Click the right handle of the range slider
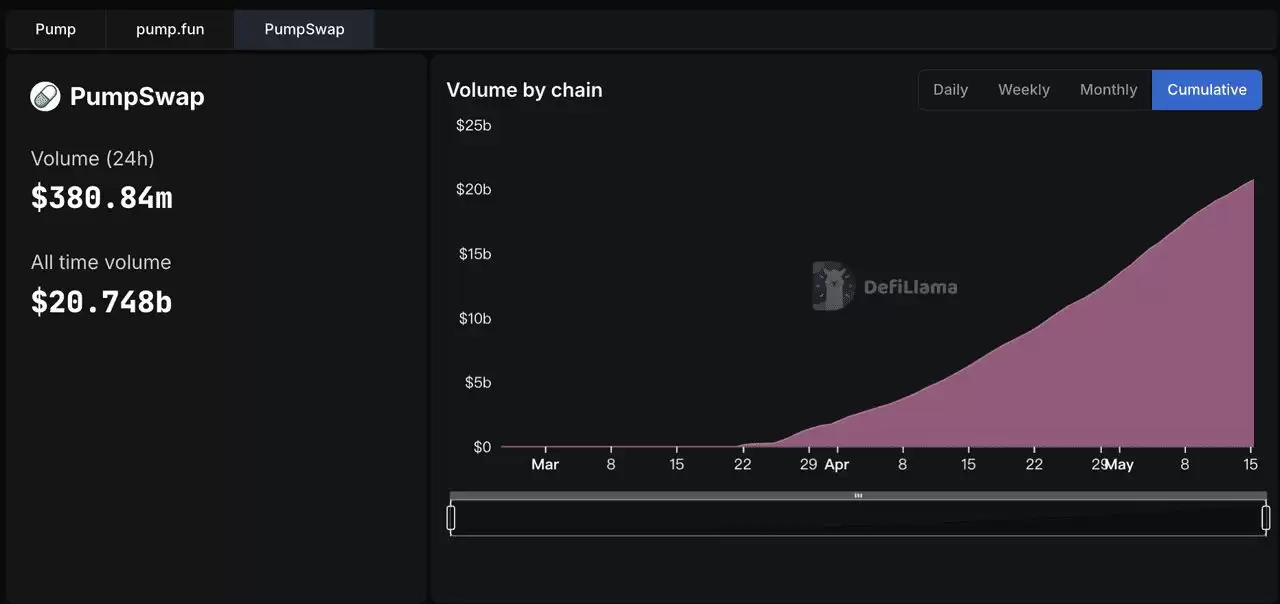Screen dimensions: 1280x604 pos(1266,516)
